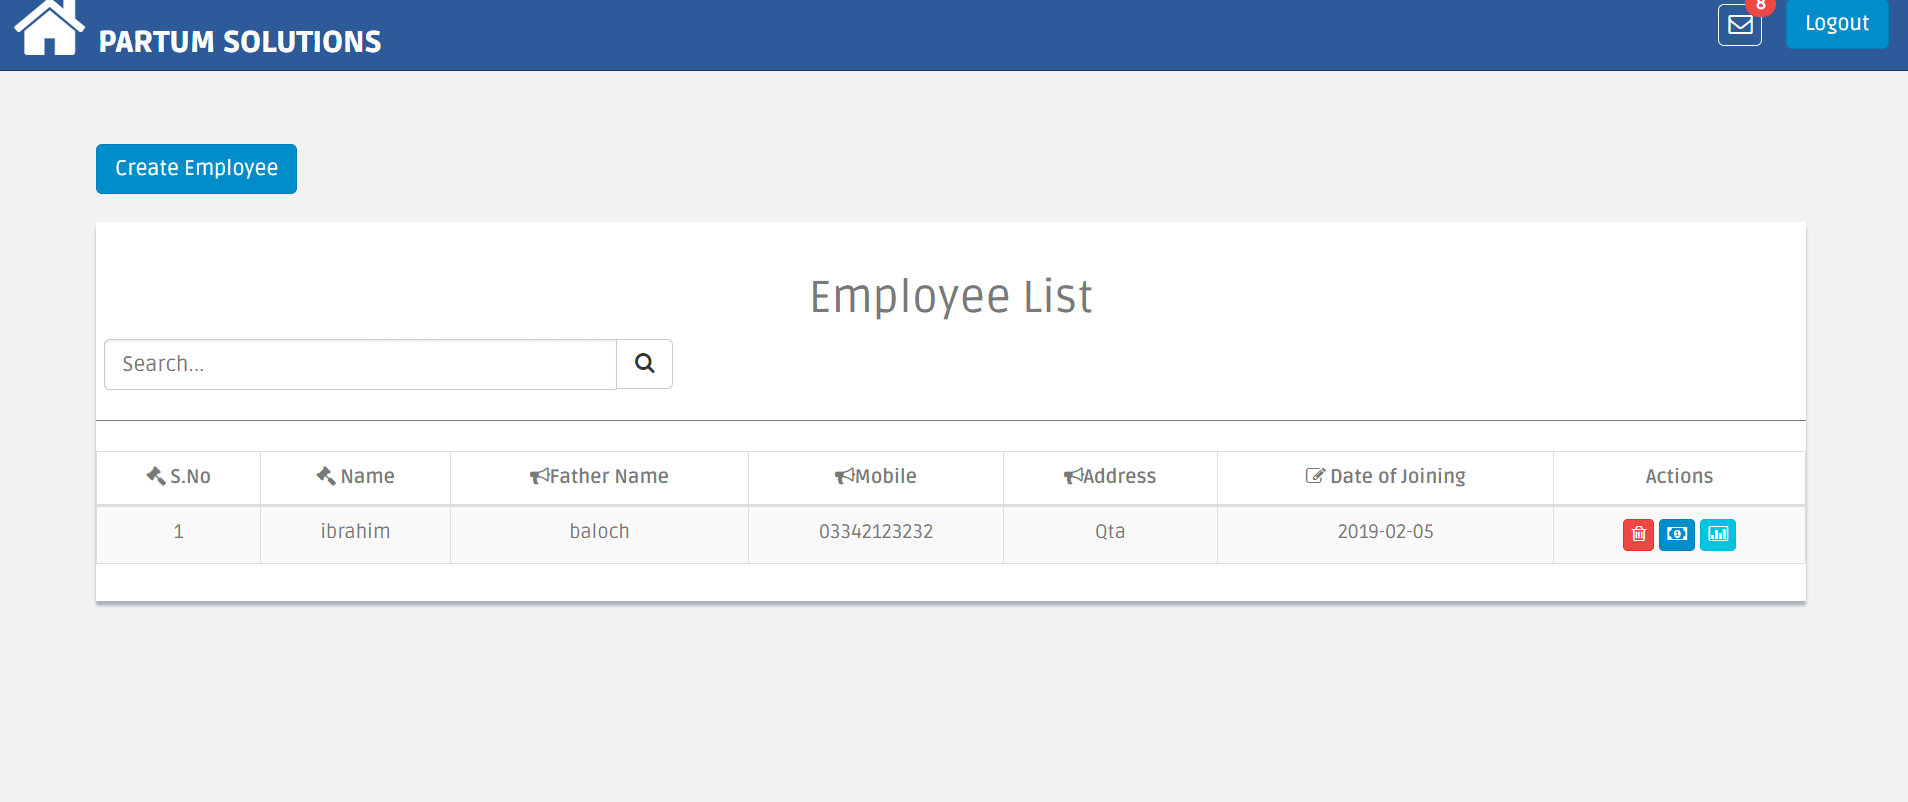Click inside the Search text field
This screenshot has height=802, width=1908.
(x=360, y=364)
